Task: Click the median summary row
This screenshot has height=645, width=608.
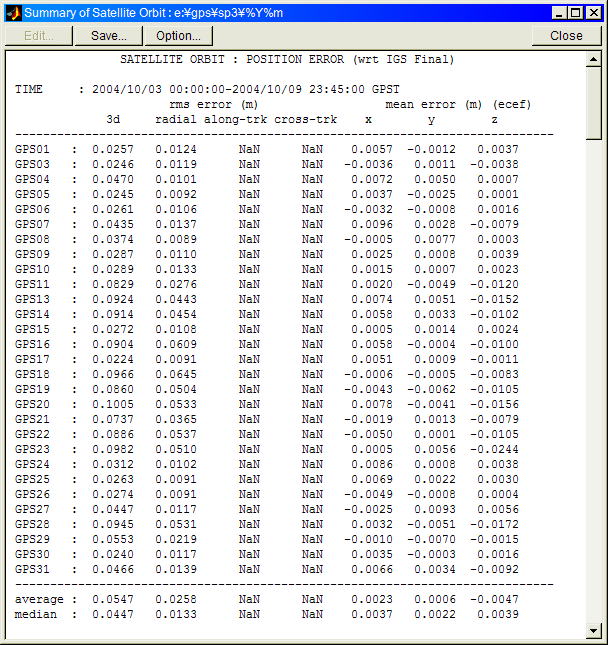Action: point(270,614)
